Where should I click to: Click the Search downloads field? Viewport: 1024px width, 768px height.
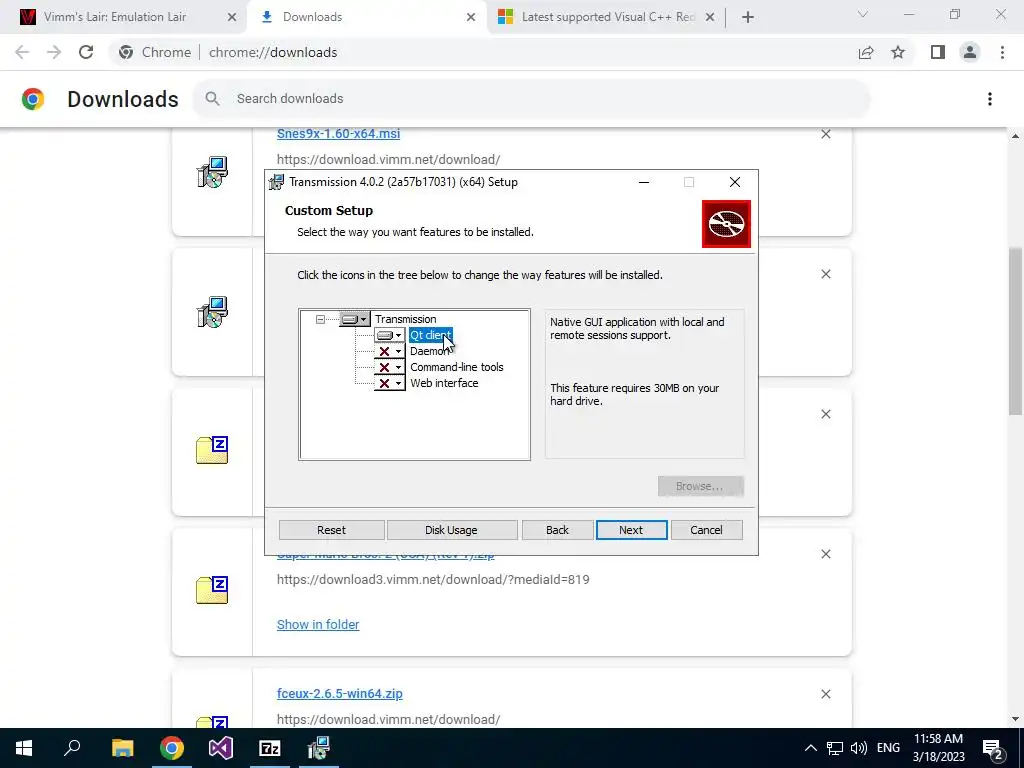coord(532,99)
